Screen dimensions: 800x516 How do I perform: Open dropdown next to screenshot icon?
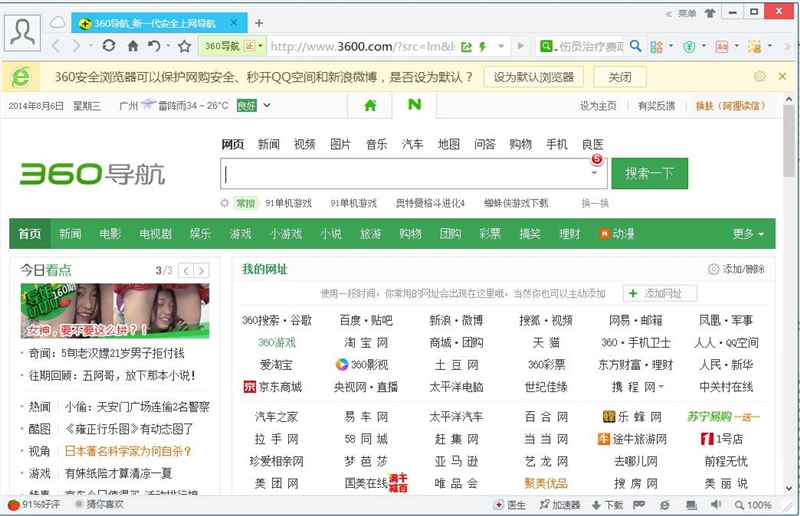click(x=770, y=46)
